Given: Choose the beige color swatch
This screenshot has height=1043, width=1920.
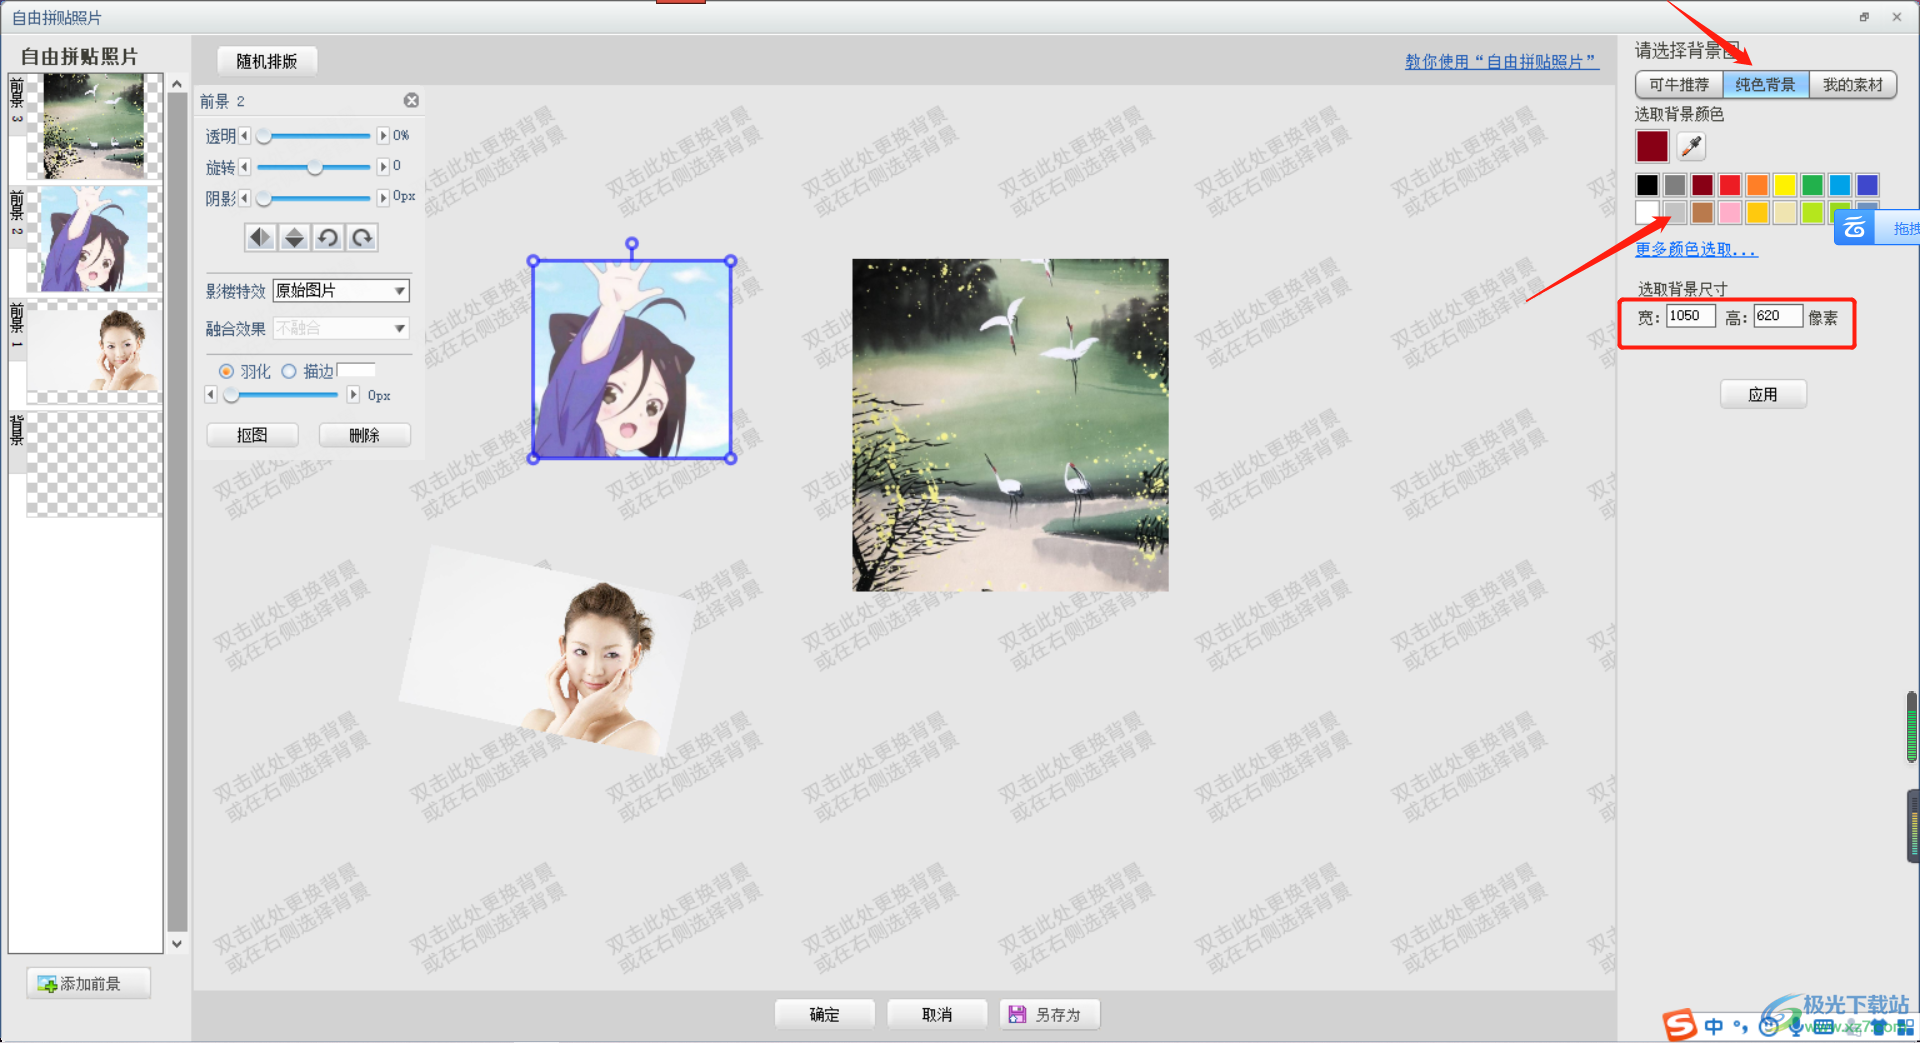Looking at the screenshot, I should 1785,212.
